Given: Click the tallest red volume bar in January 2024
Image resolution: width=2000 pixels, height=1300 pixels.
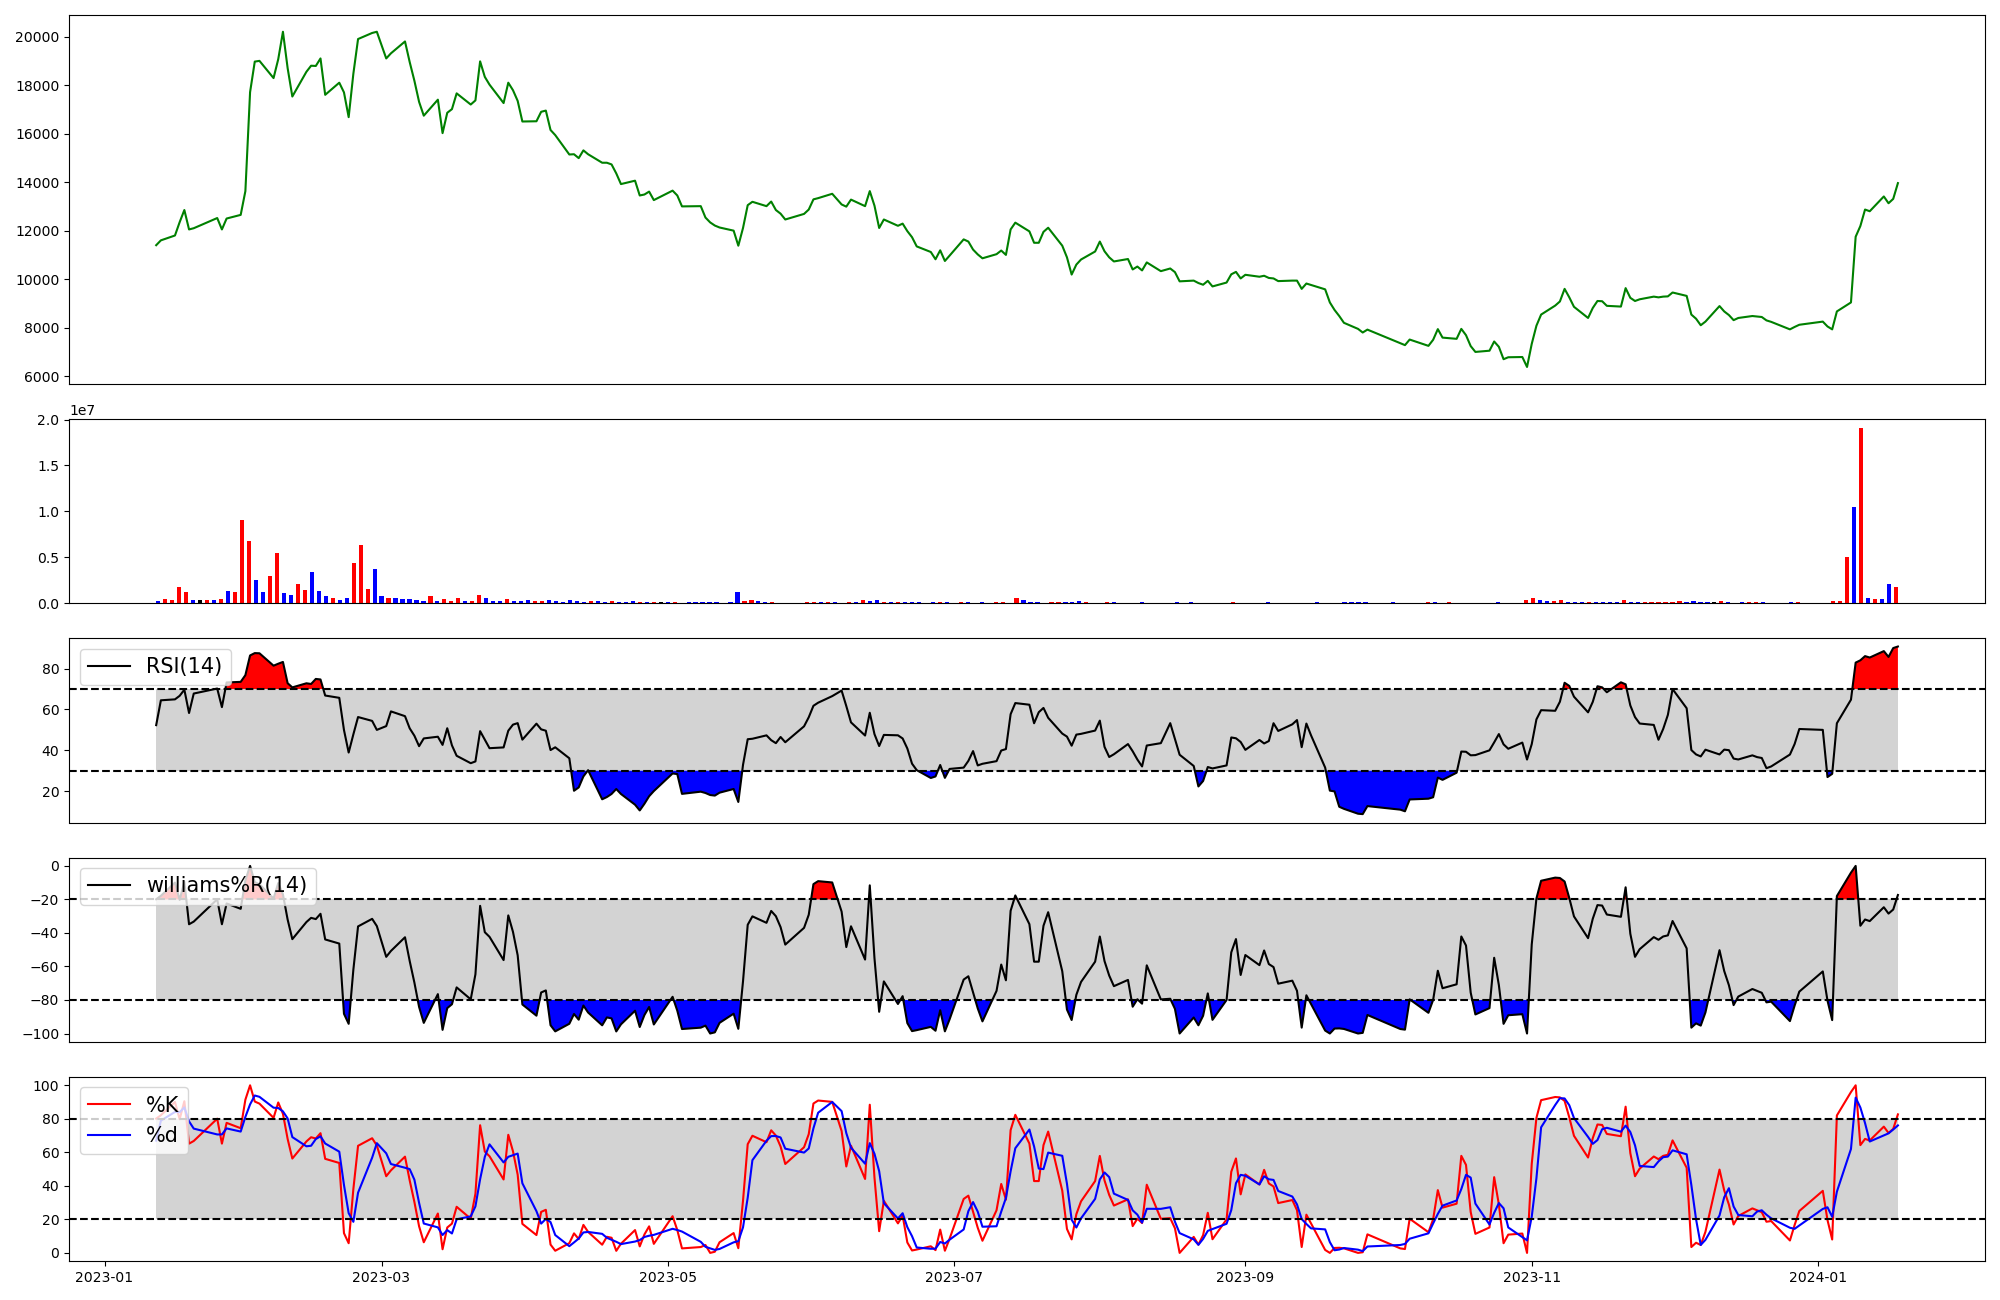Looking at the screenshot, I should [1861, 515].
